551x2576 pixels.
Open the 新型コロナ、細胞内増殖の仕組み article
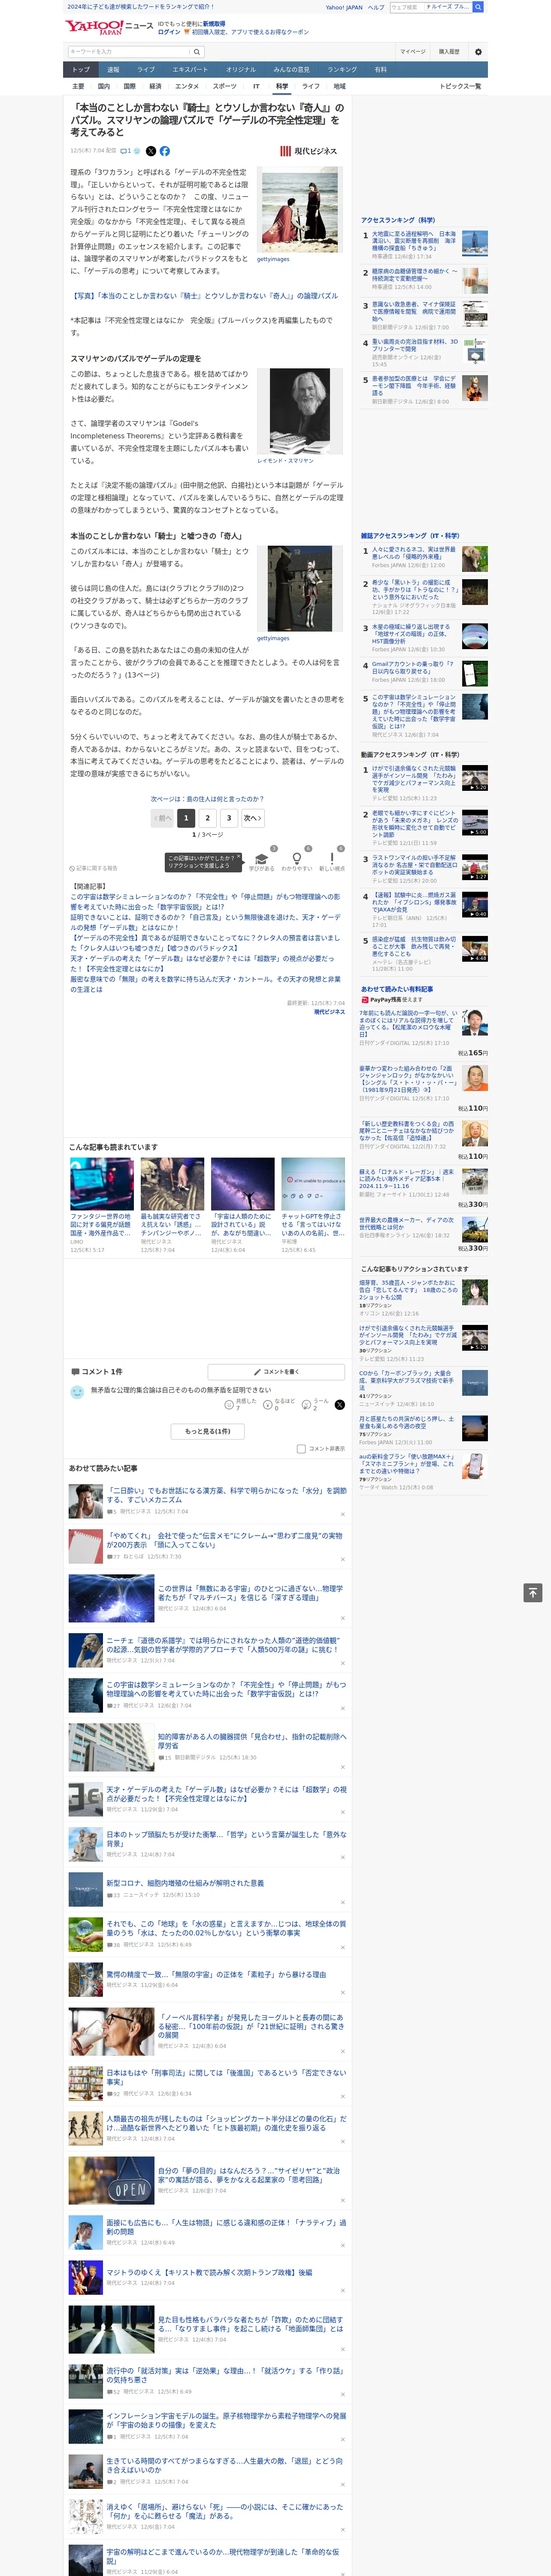[185, 1882]
